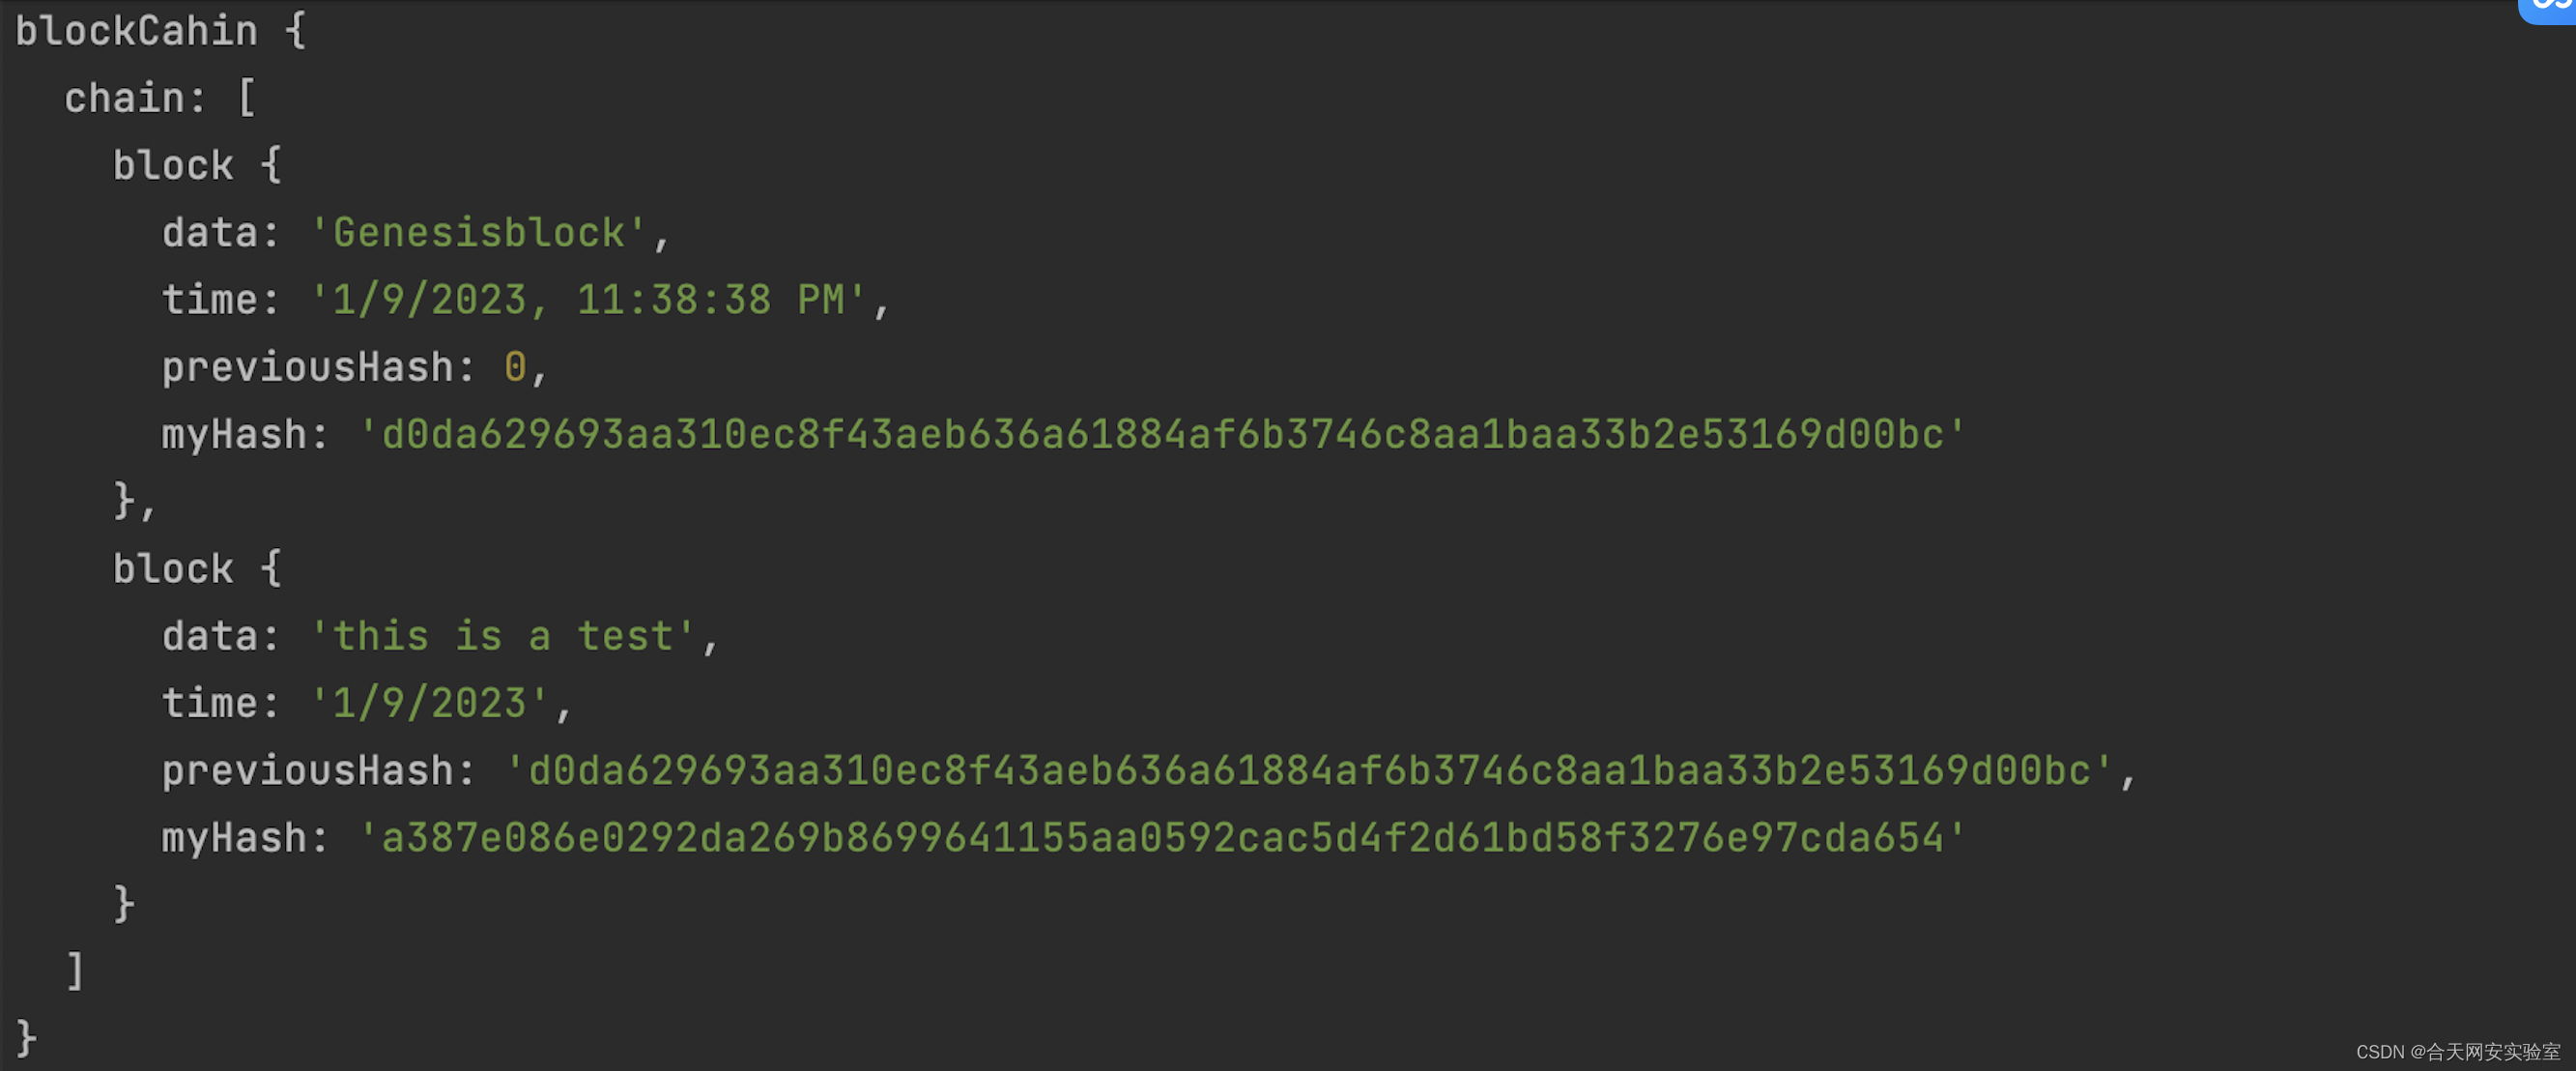
Task: Click the blue icon in top-right corner
Action: click(x=2549, y=10)
